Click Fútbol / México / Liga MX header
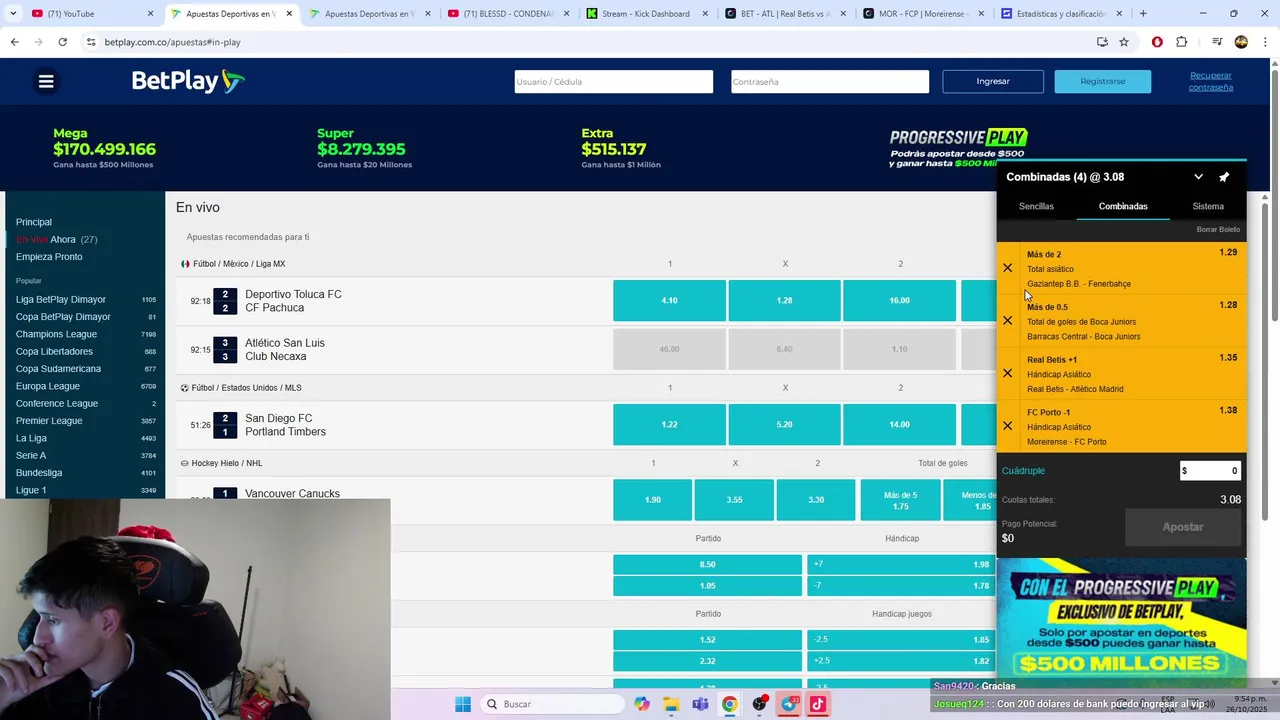The height and width of the screenshot is (720, 1280). [x=239, y=264]
